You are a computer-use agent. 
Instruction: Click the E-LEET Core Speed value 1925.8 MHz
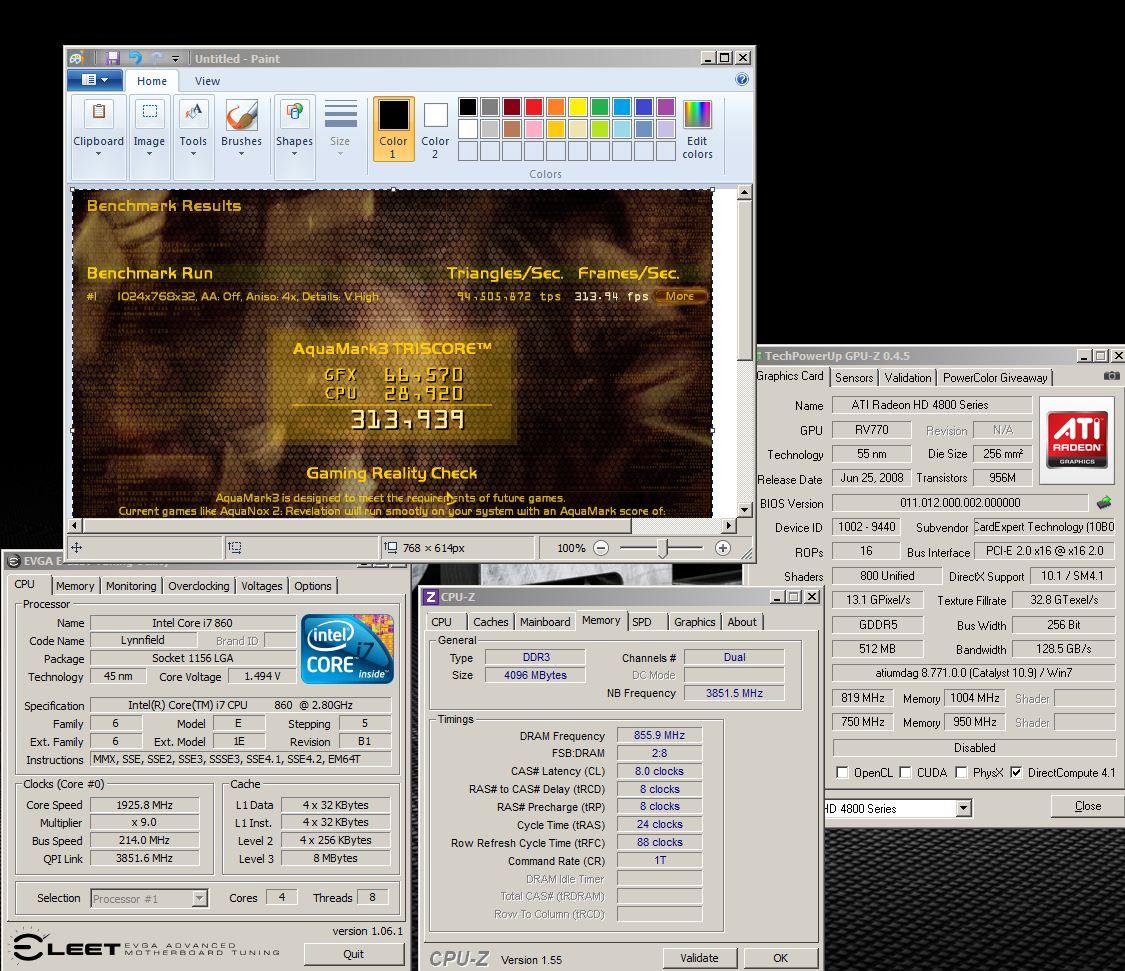145,805
